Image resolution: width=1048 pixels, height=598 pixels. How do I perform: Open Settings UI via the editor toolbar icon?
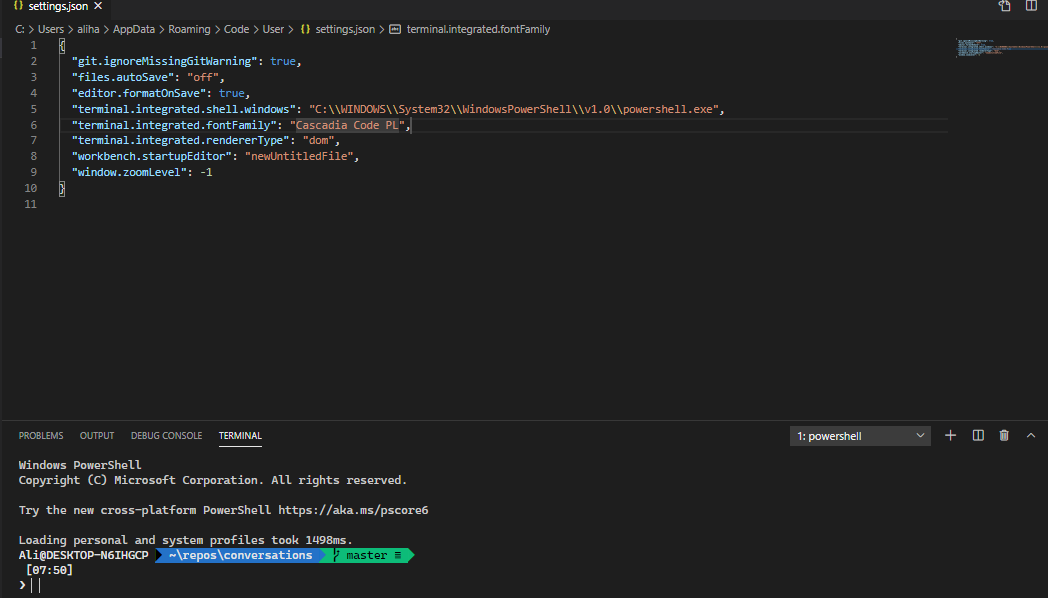1003,6
